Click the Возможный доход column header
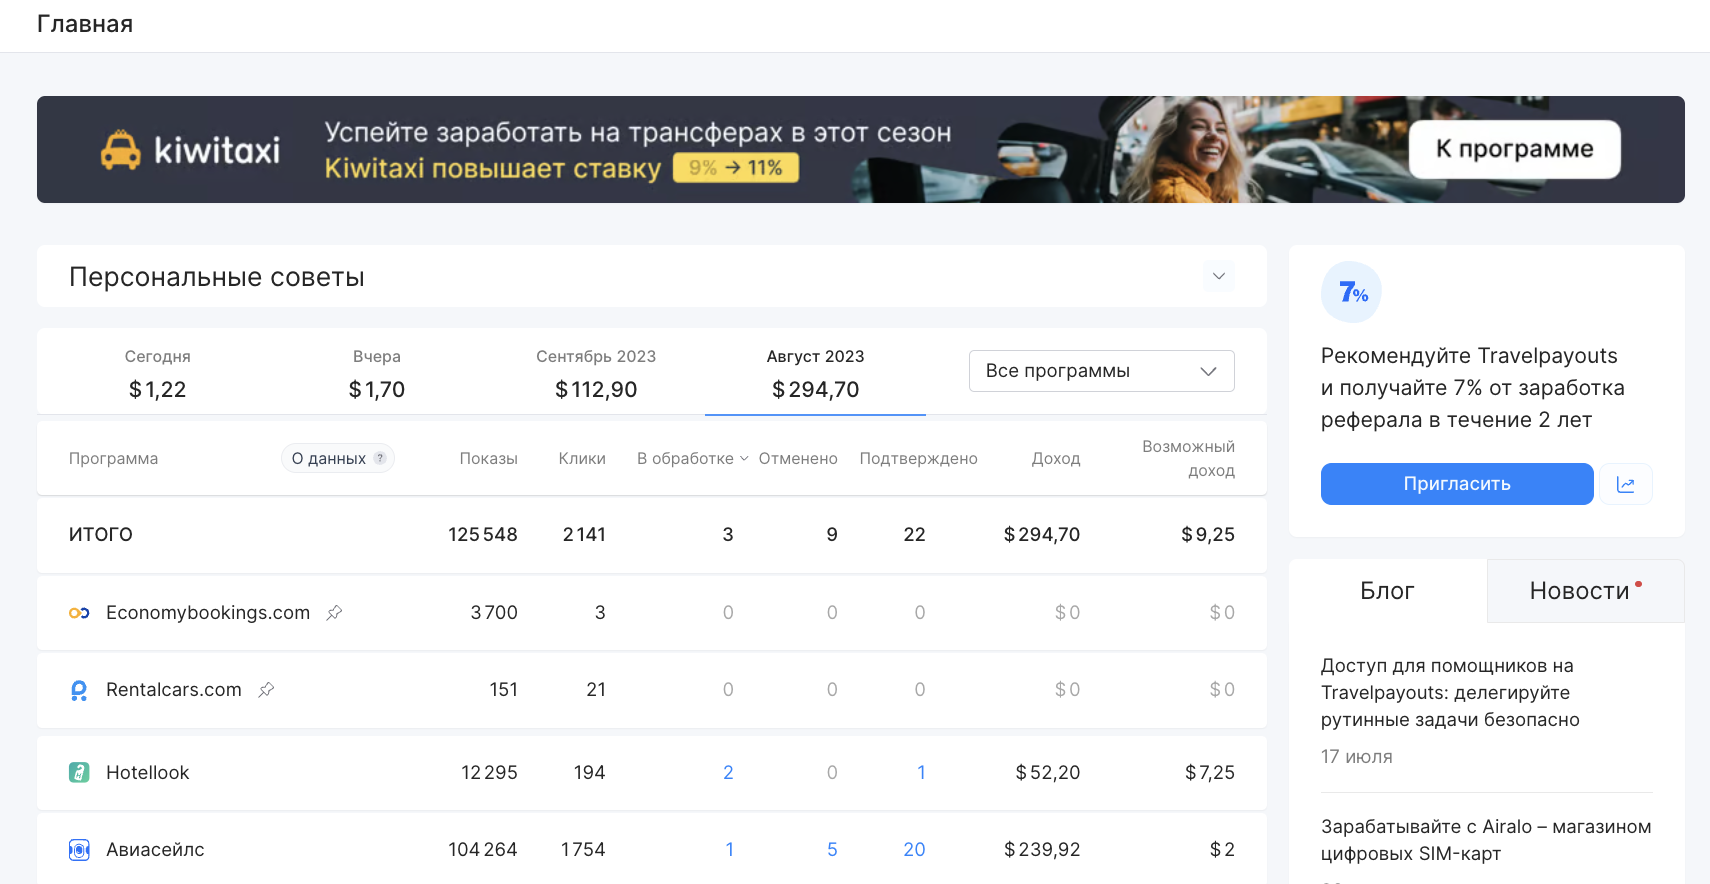 coord(1188,459)
